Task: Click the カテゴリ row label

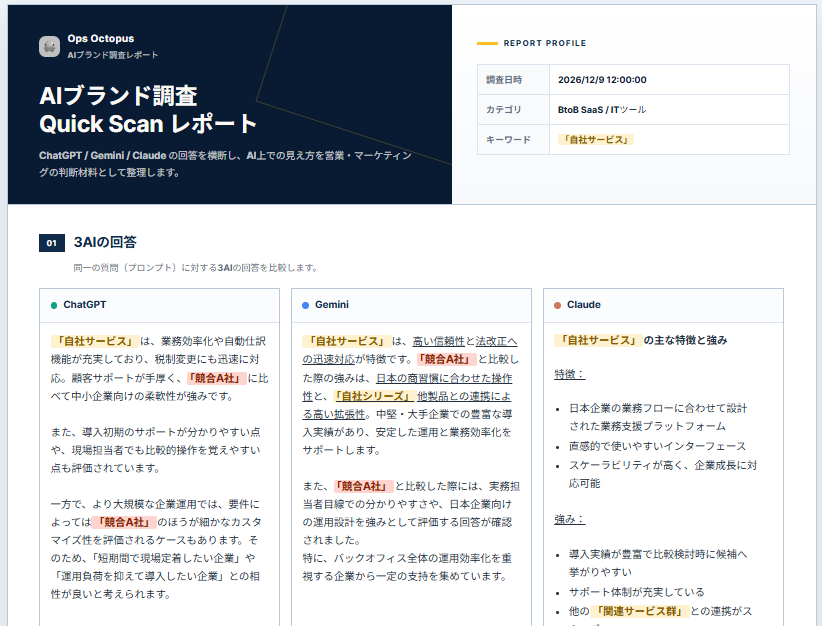Action: (x=503, y=110)
